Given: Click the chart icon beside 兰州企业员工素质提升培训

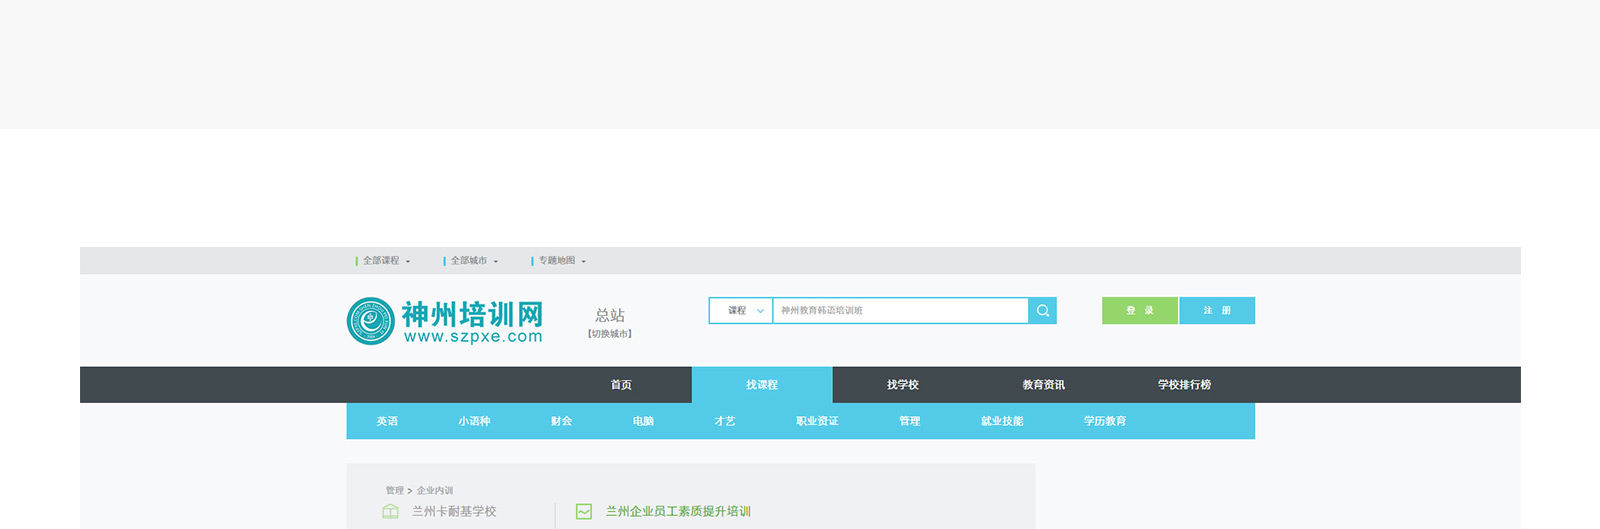Looking at the screenshot, I should click(x=584, y=512).
